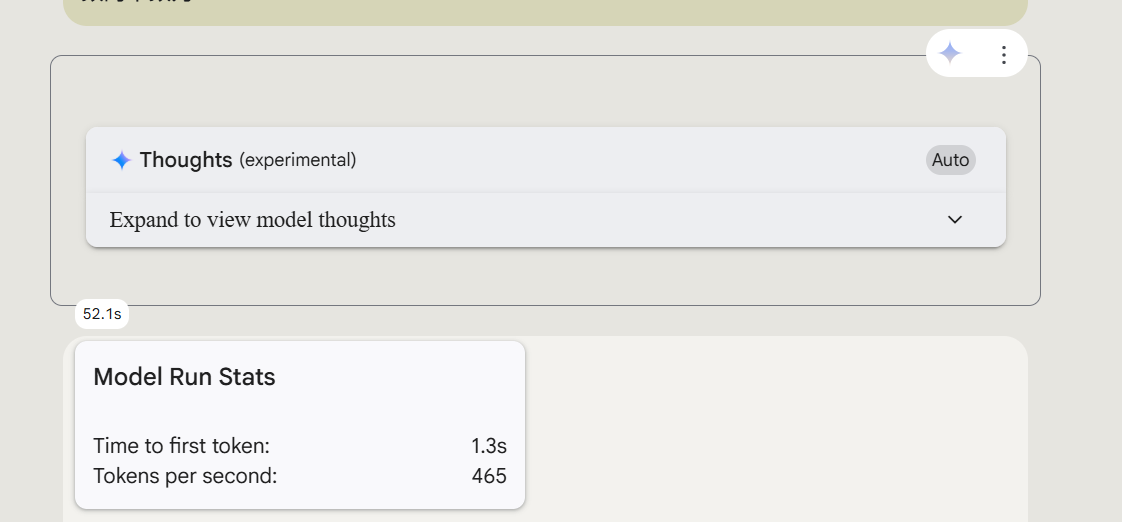Select the 'Tokens per second' label
1122x522 pixels.
[x=185, y=475]
